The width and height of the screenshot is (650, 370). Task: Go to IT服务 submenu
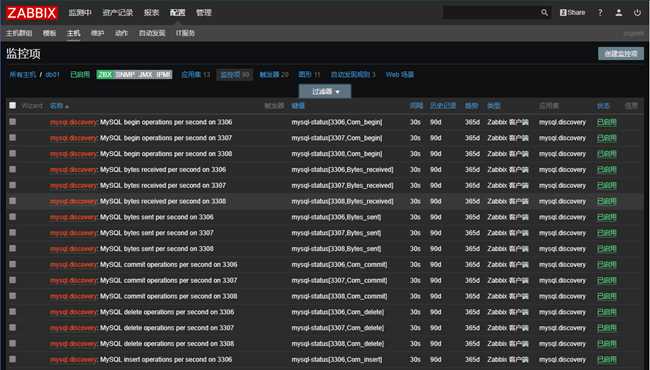[x=185, y=33]
